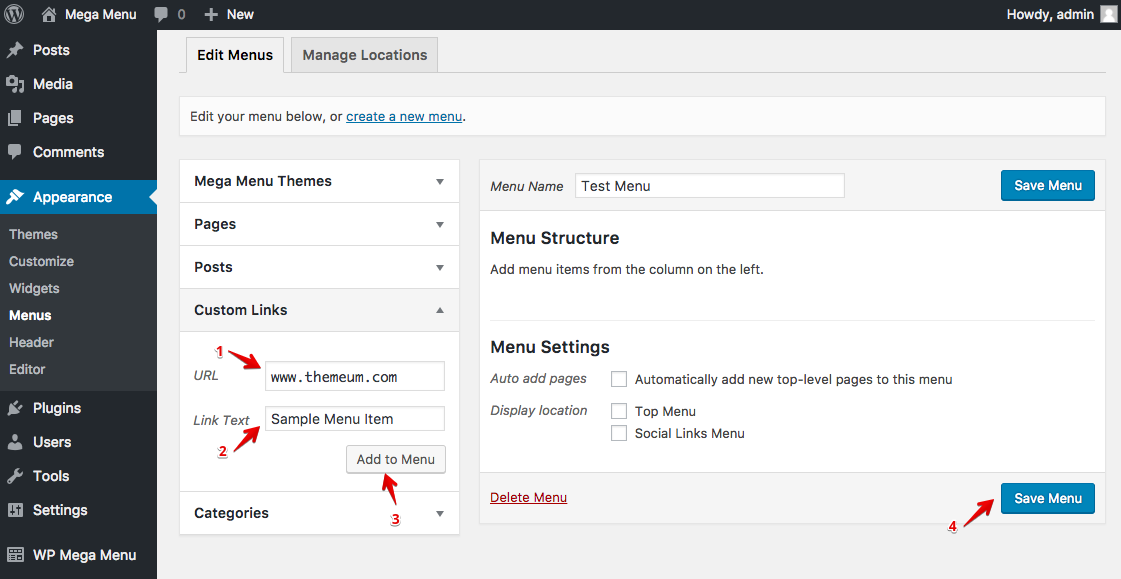This screenshot has width=1121, height=579.
Task: Click the WordPress logo icon
Action: [14, 14]
